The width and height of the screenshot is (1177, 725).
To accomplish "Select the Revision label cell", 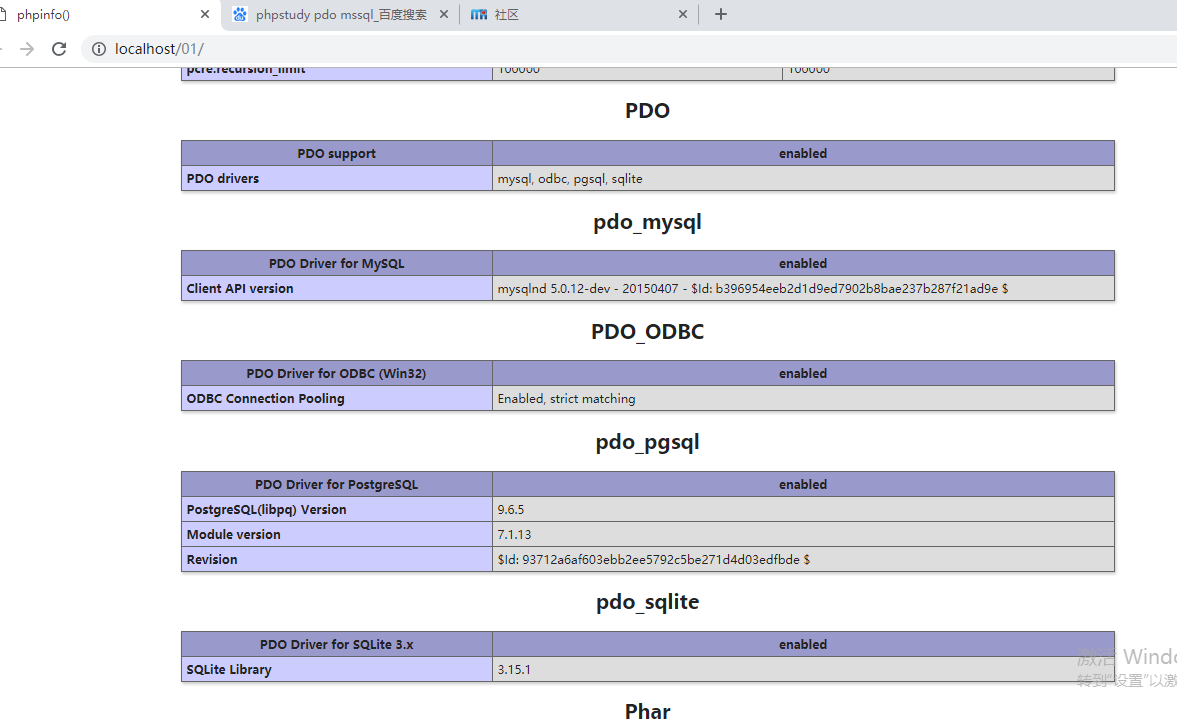I will [x=336, y=559].
